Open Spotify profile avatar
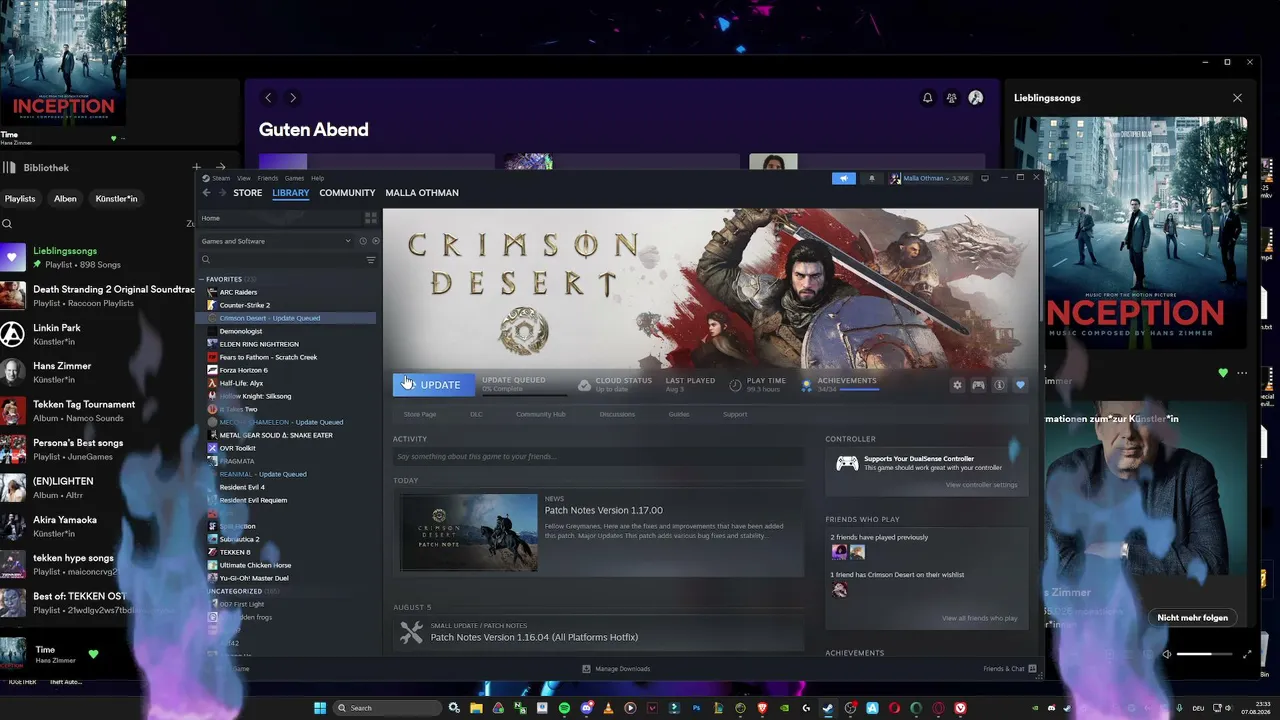 pos(976,98)
